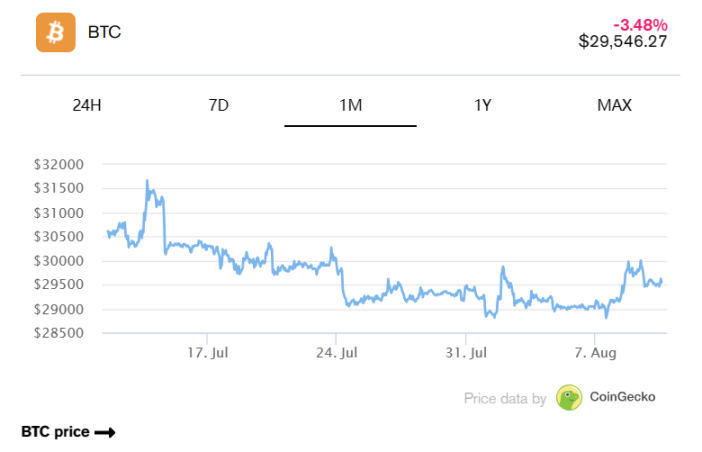Click the $29,546.27 current price
The height and width of the screenshot is (452, 702).
[x=623, y=41]
